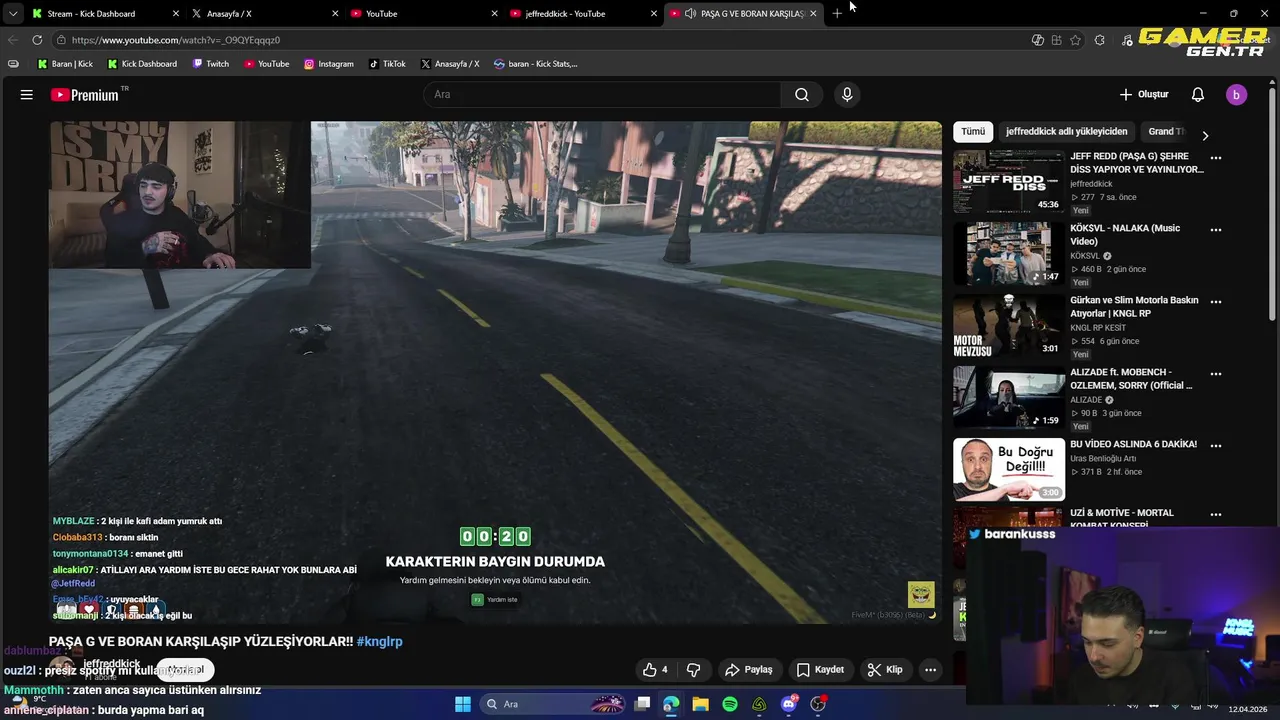Open options menu for UZİ & MOTİVE video
This screenshot has width=1280, height=720.
click(1216, 515)
